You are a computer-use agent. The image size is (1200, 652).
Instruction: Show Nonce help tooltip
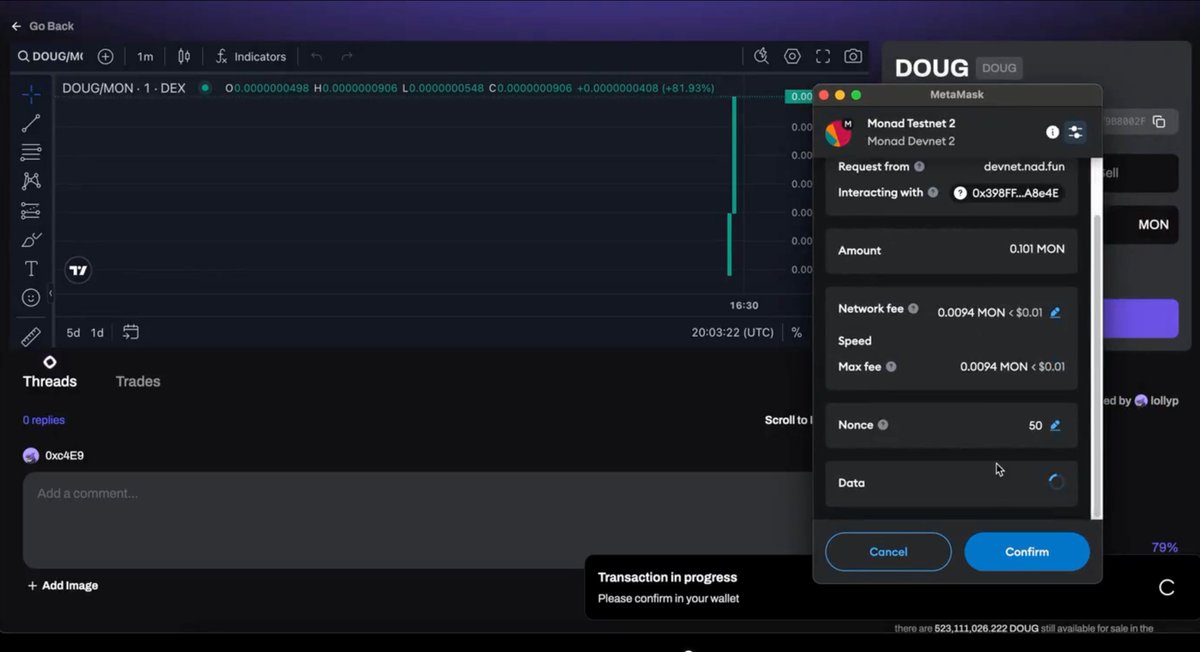[x=883, y=425]
